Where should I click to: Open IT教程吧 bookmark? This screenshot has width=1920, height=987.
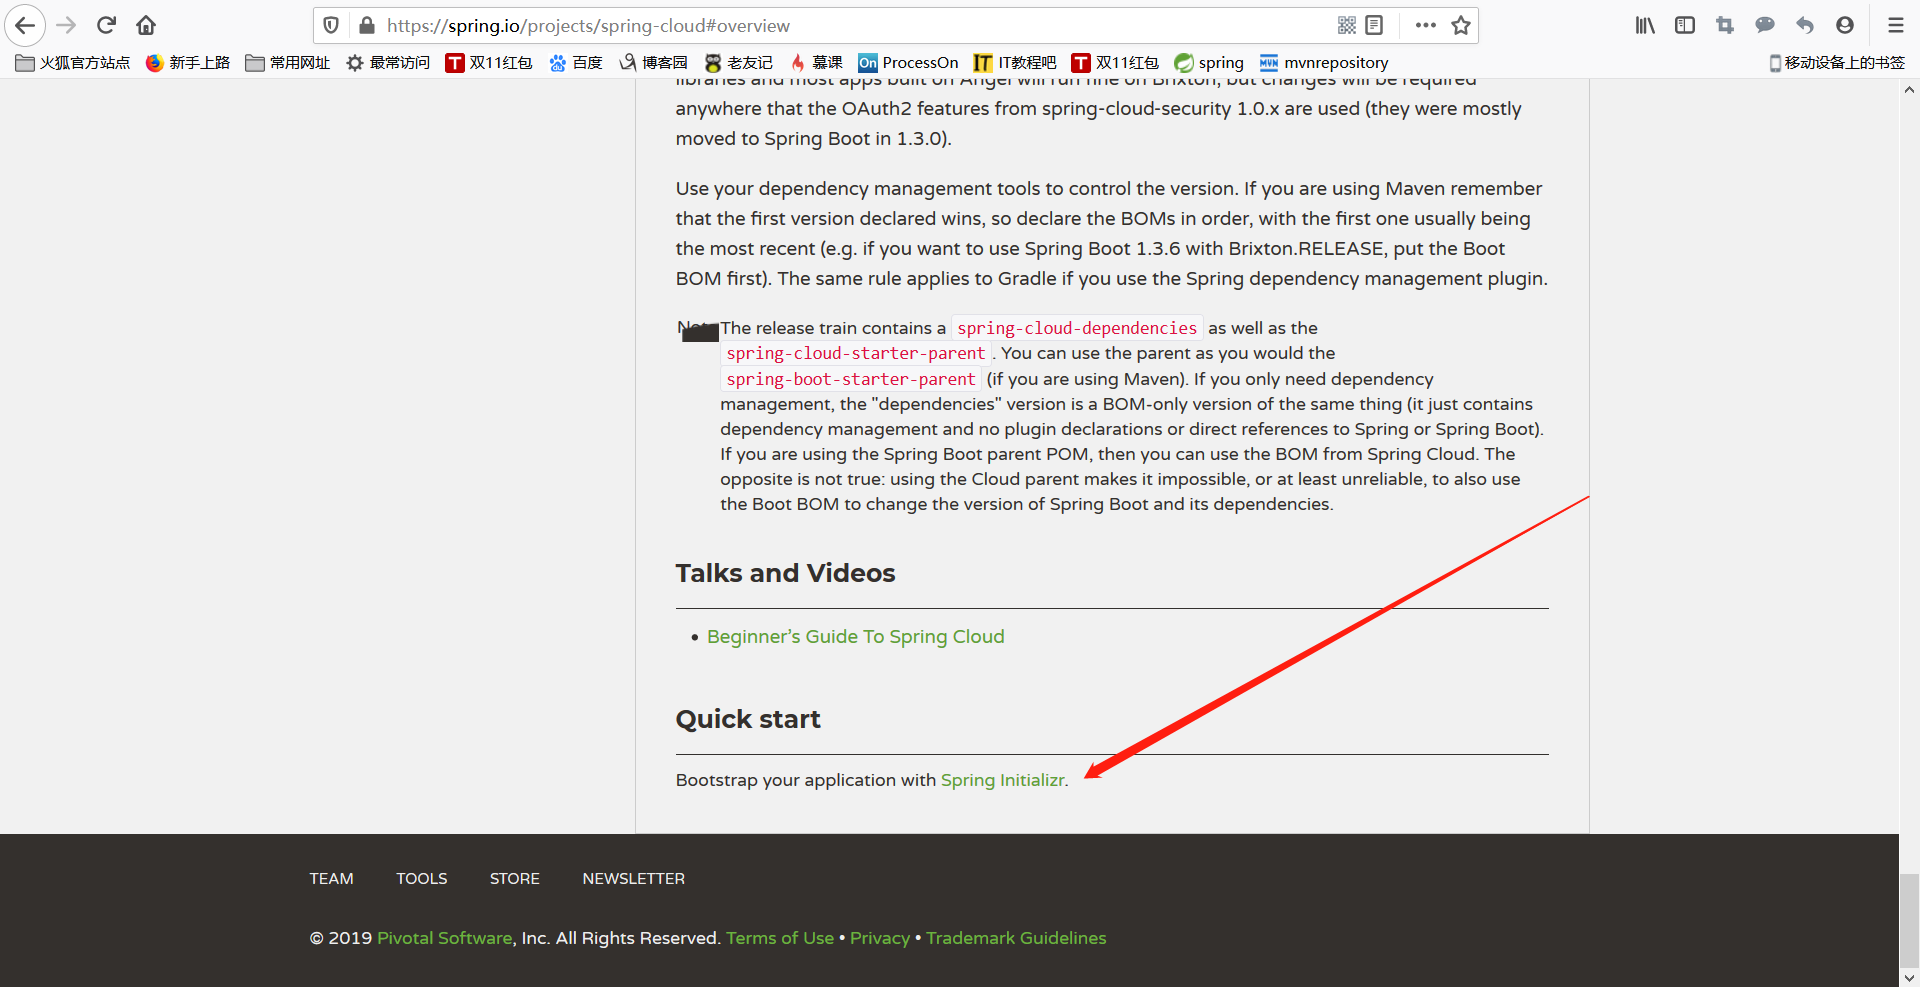pos(1015,63)
